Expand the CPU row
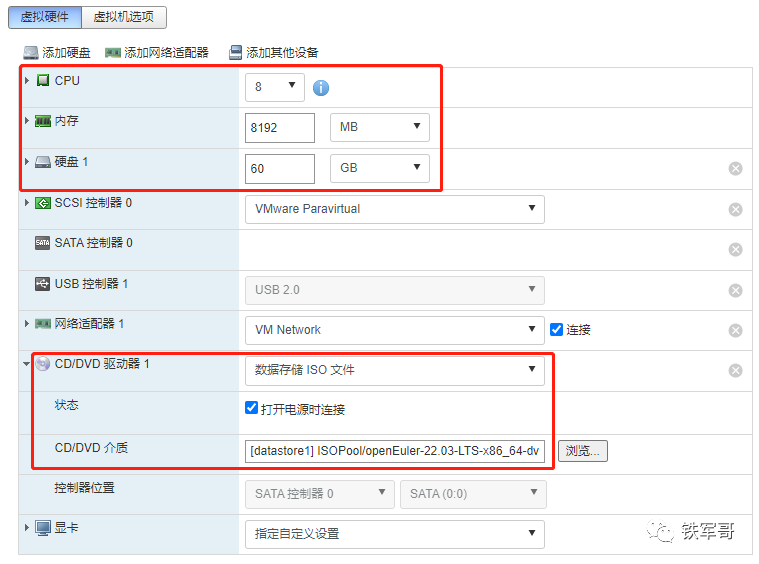759x564 pixels. pos(27,80)
